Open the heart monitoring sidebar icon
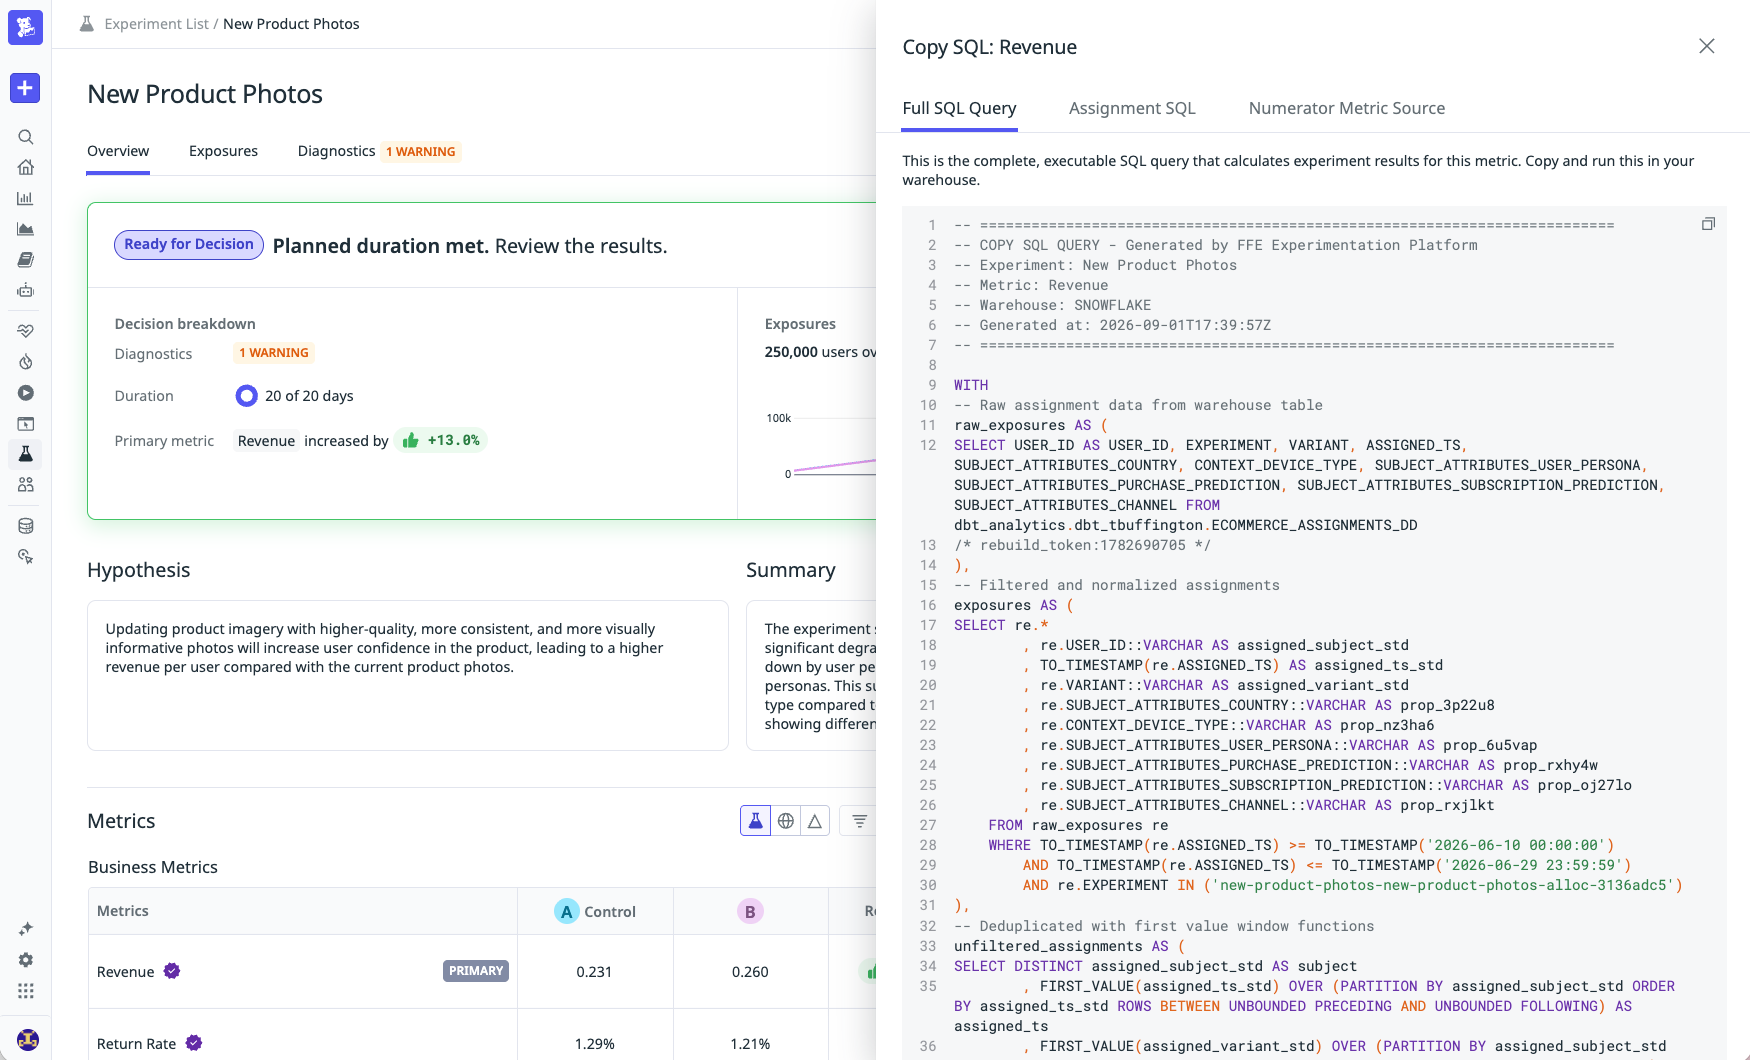The height and width of the screenshot is (1060, 1750). (x=26, y=331)
